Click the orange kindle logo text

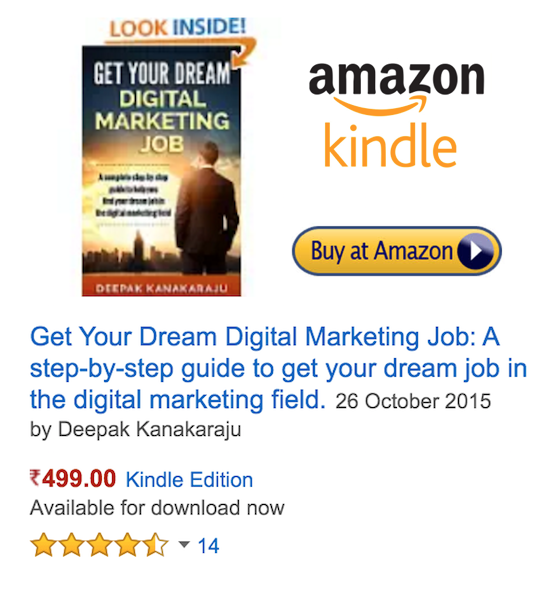point(390,145)
